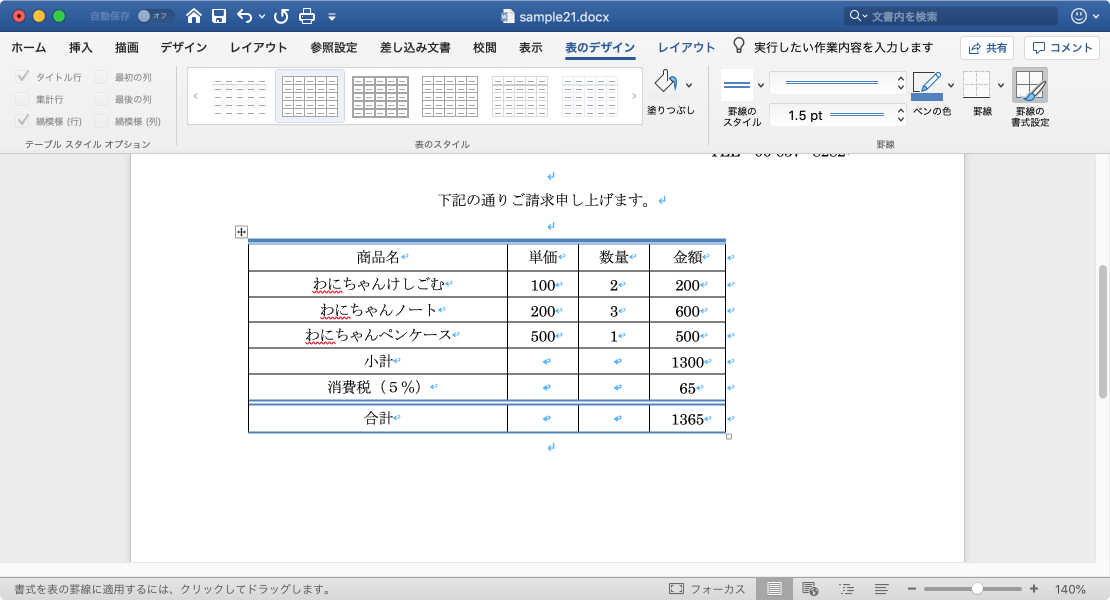Click the vertical scrollbar thumb

click(1102, 331)
